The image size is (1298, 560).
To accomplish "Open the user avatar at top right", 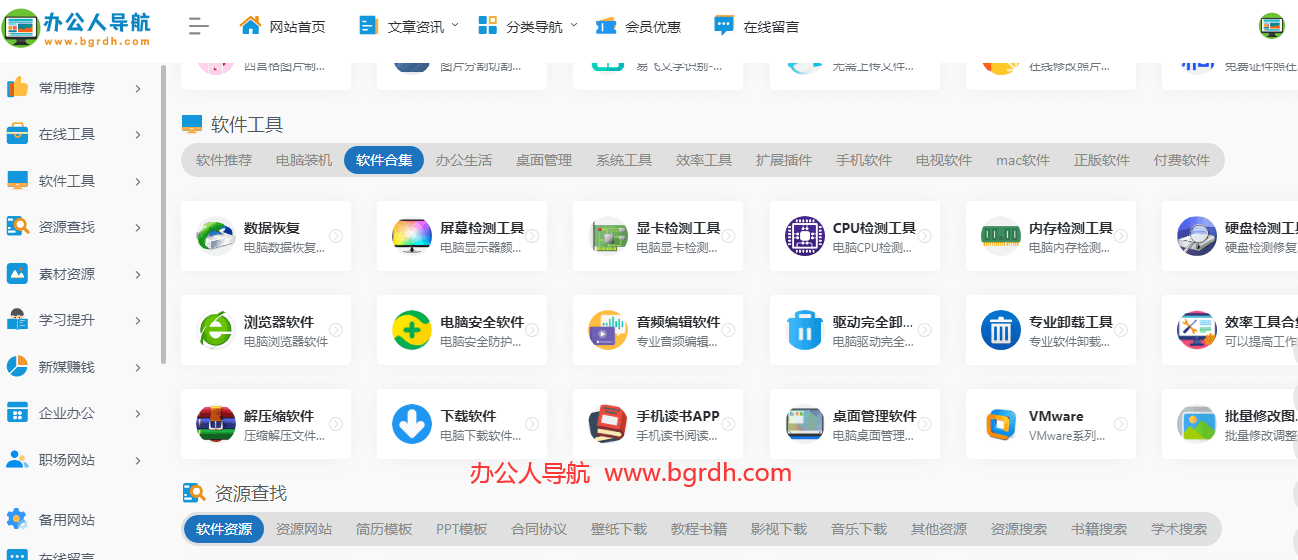I will click(x=1271, y=26).
